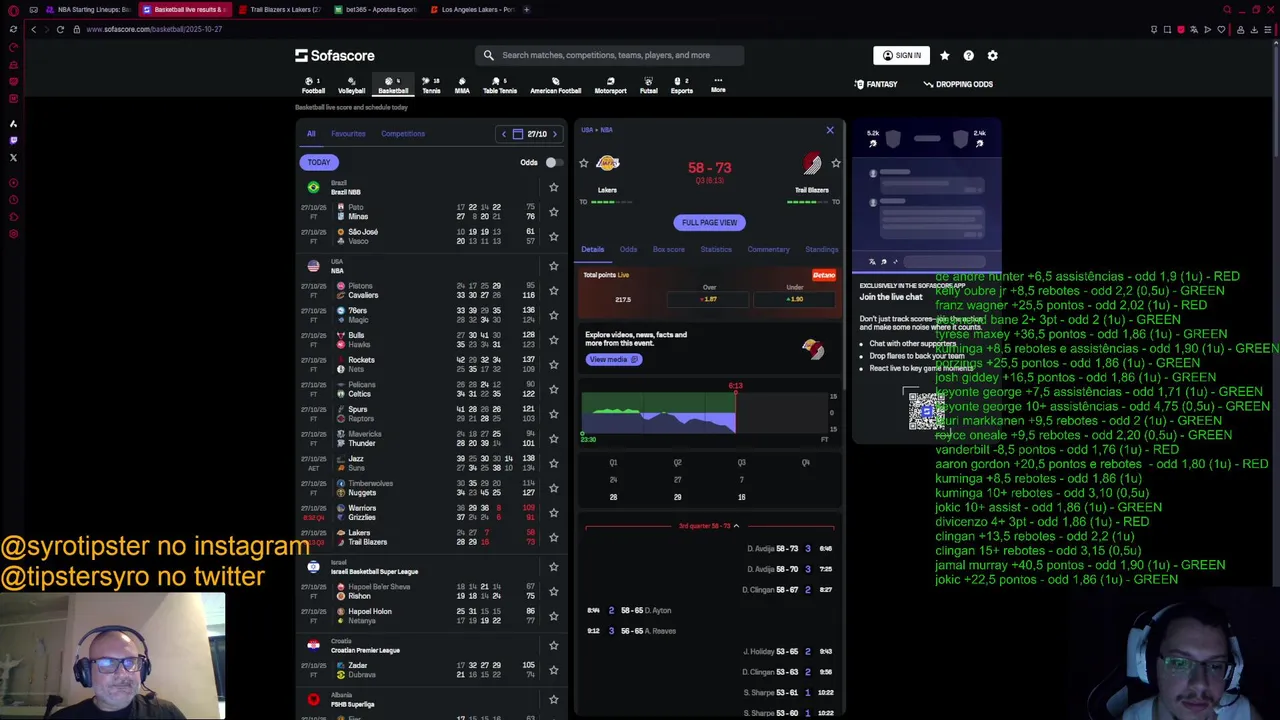
Task: Open the DROPPING ODDS link
Action: (958, 85)
